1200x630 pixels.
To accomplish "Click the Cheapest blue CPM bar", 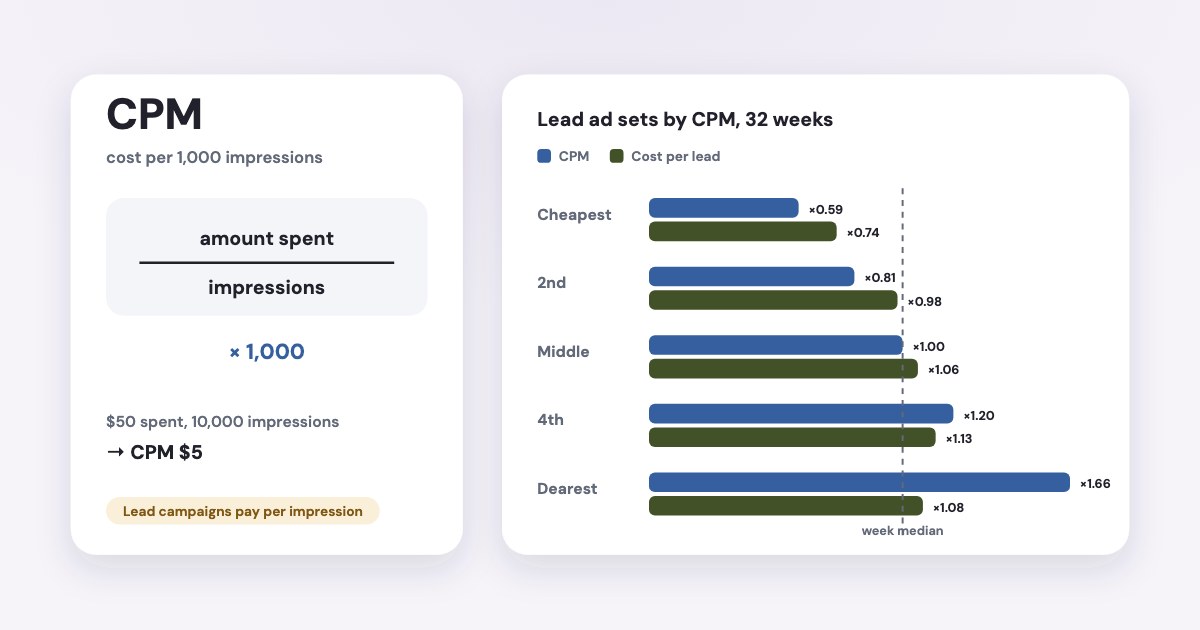I will click(x=724, y=208).
